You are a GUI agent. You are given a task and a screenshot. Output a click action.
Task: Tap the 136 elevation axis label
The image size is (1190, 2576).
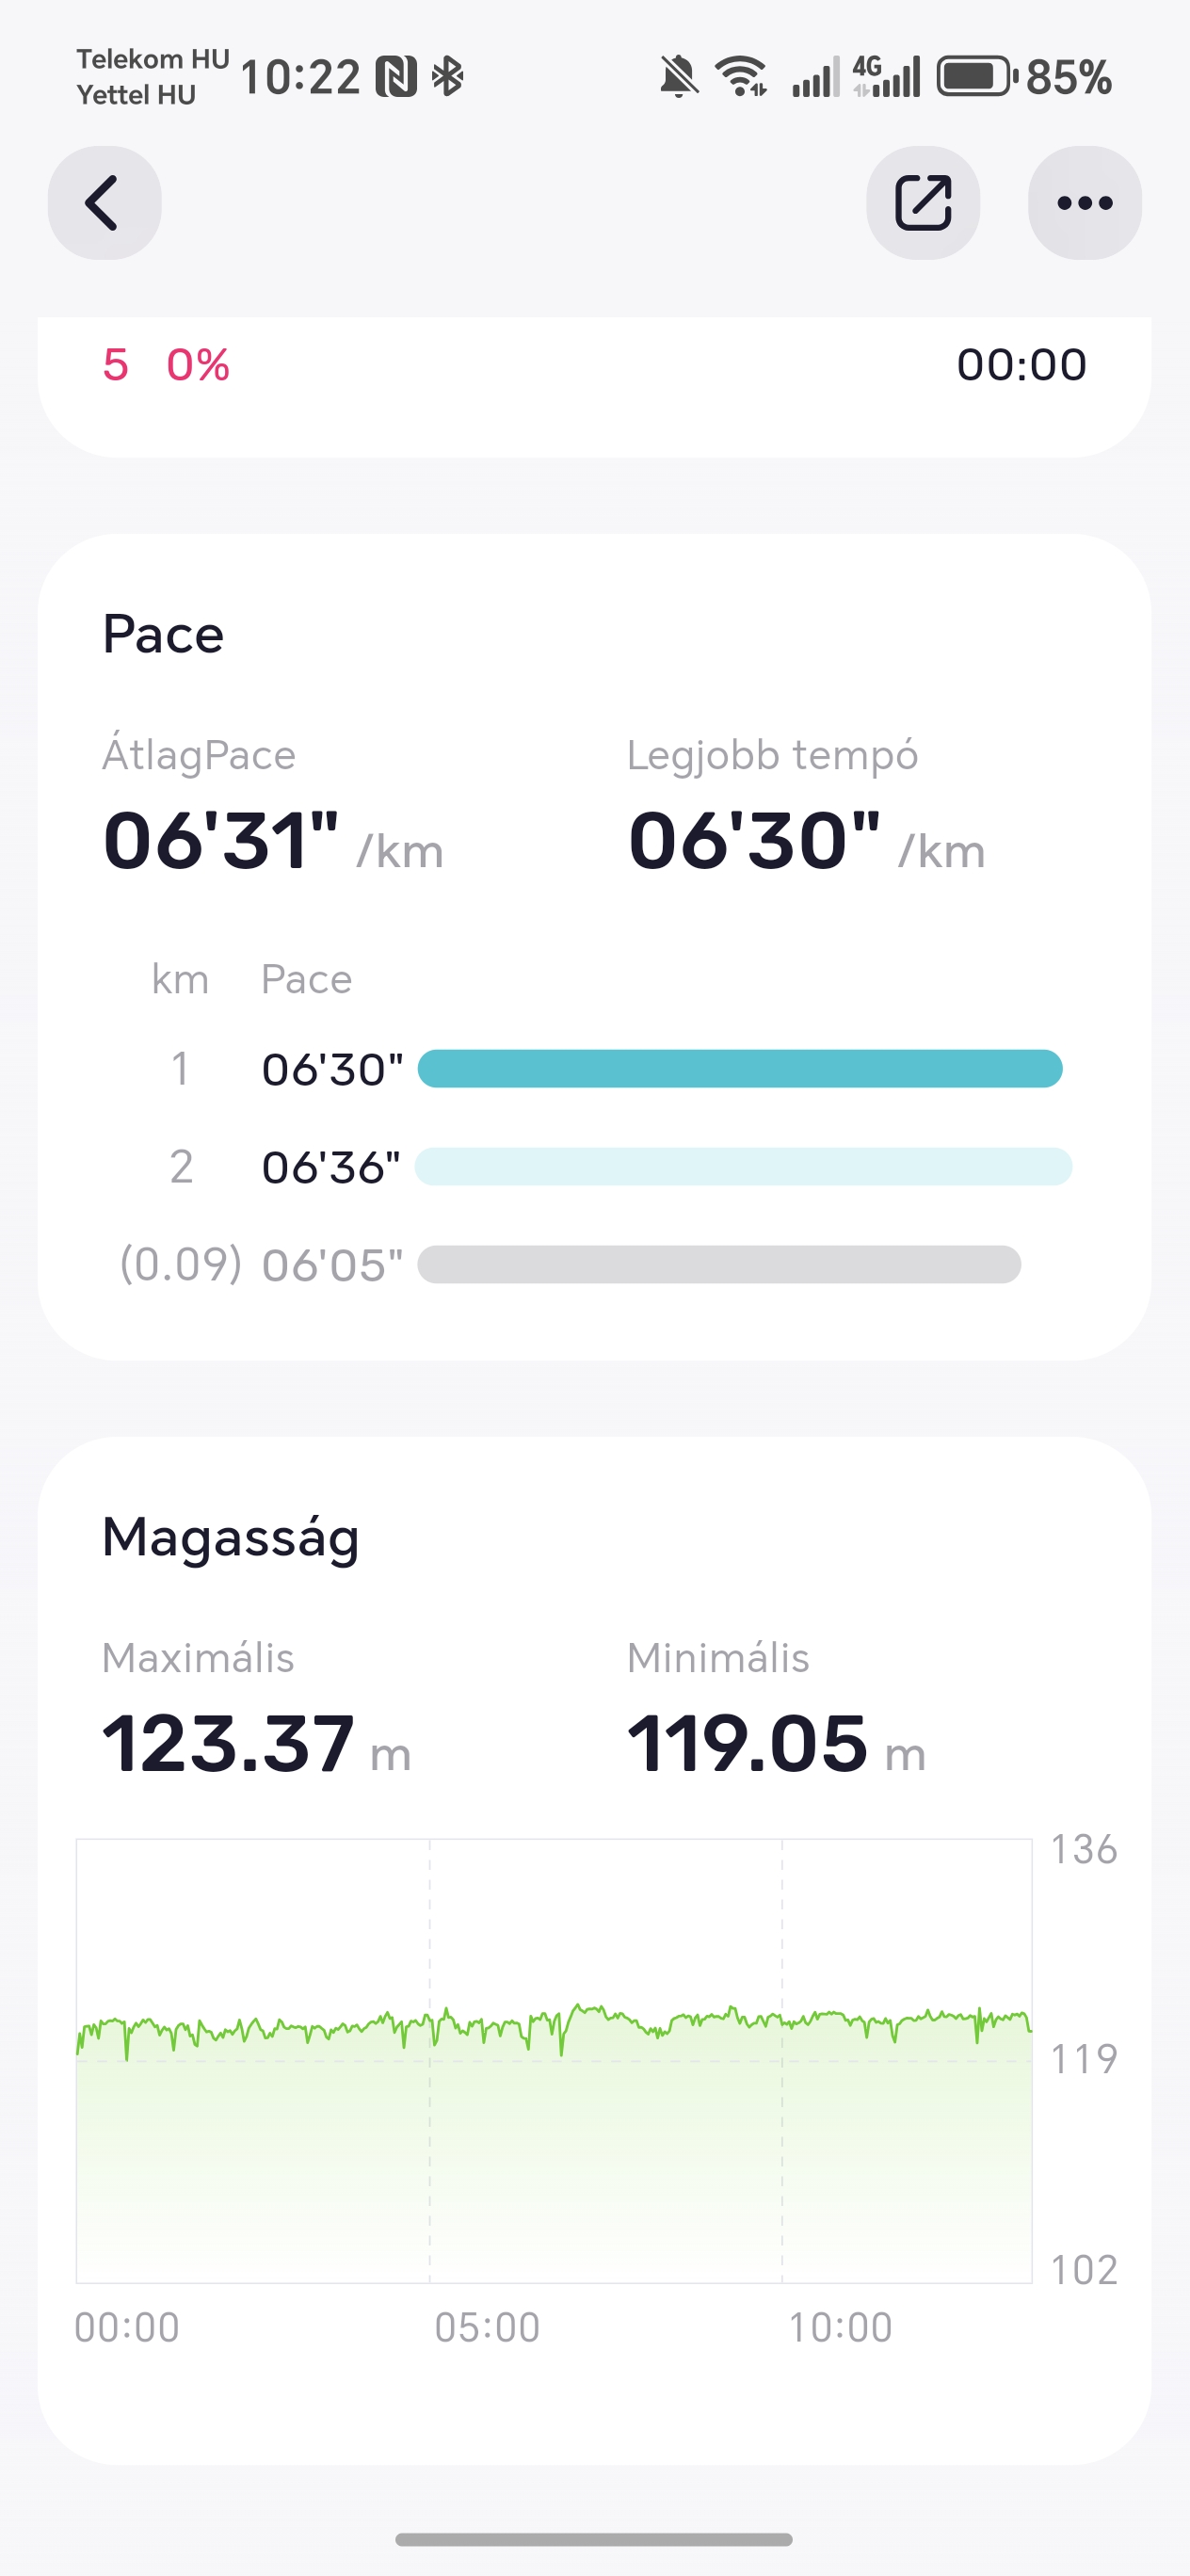point(1084,1850)
